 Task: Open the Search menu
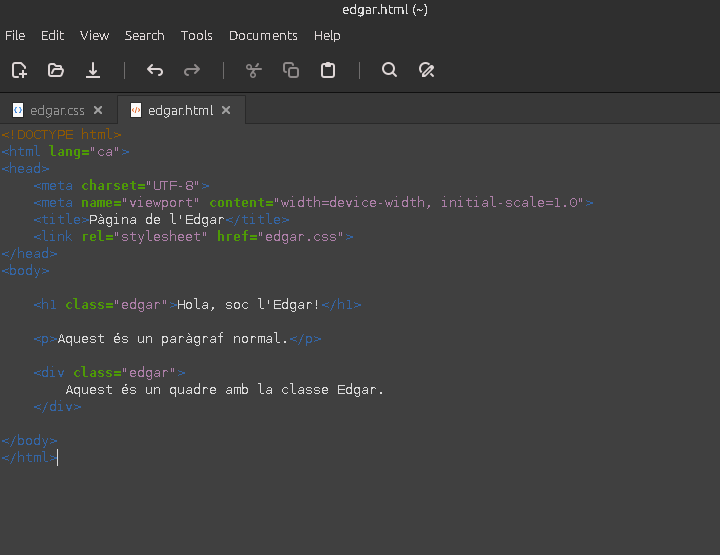pyautogui.click(x=144, y=35)
